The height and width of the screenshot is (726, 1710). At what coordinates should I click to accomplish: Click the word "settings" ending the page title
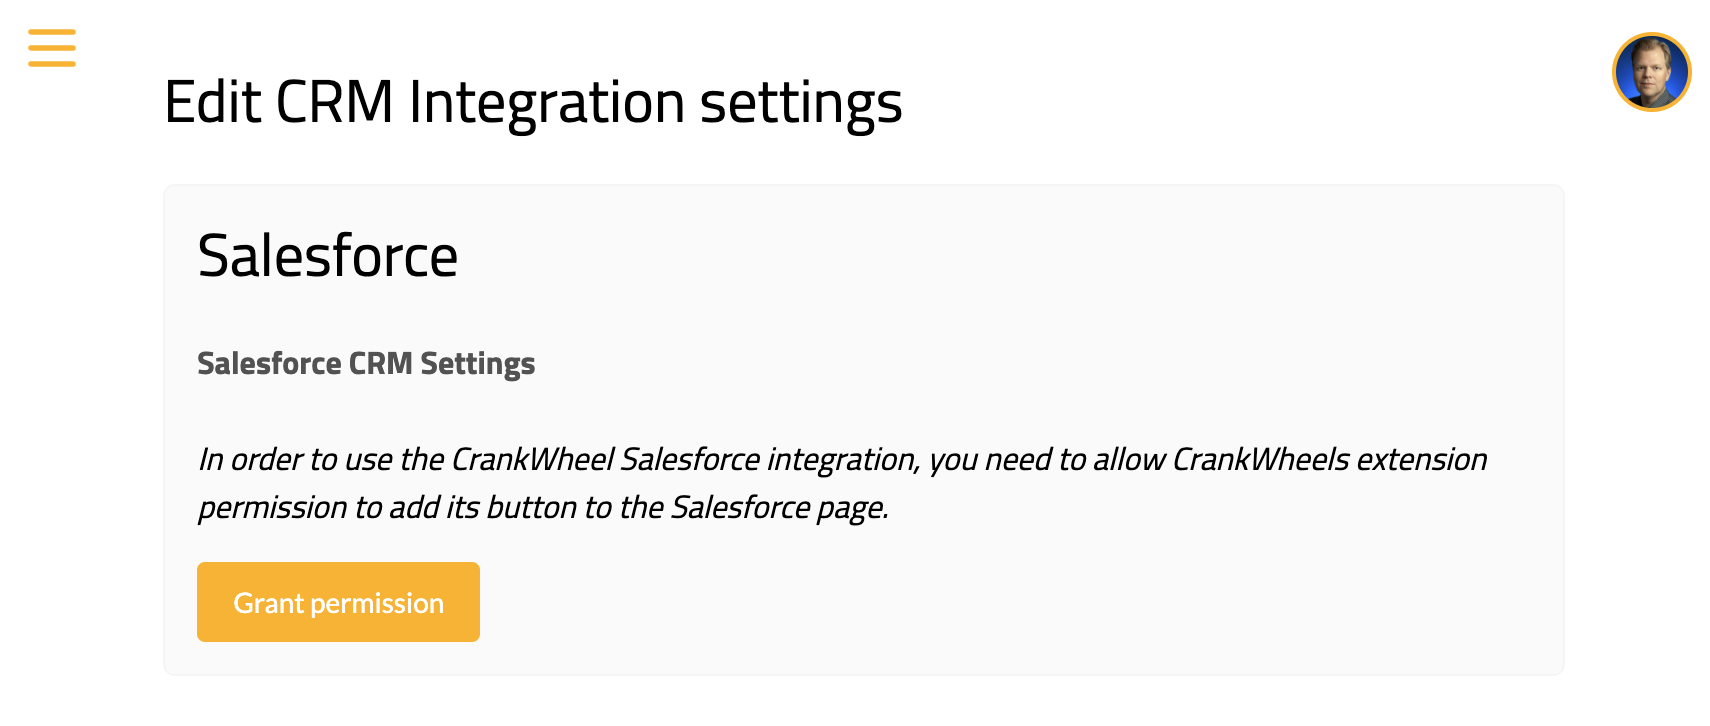pos(800,103)
